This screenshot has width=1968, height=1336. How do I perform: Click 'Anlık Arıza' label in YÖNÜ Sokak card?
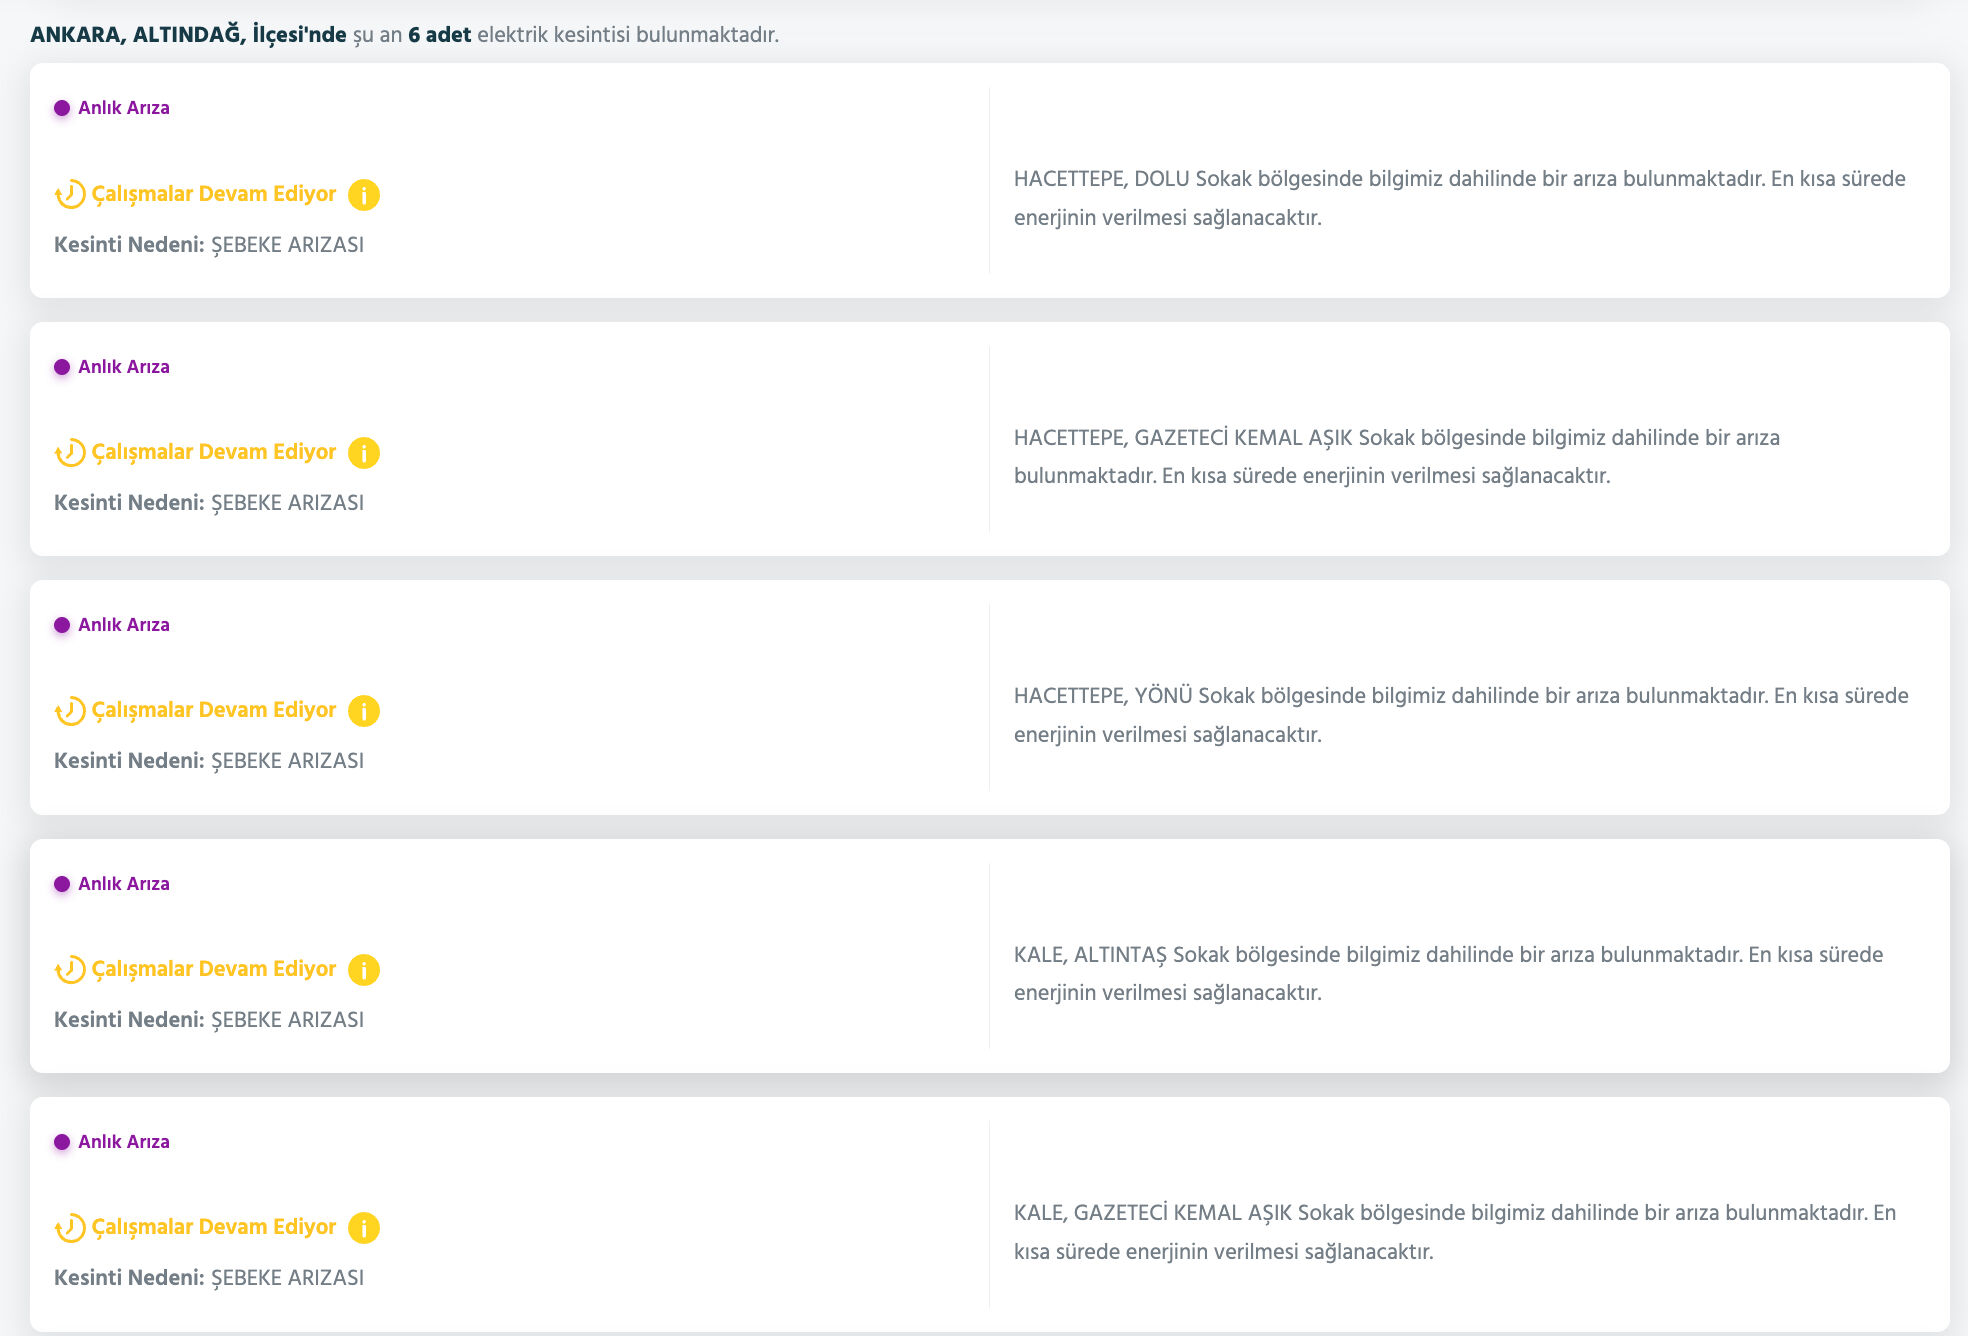[124, 625]
